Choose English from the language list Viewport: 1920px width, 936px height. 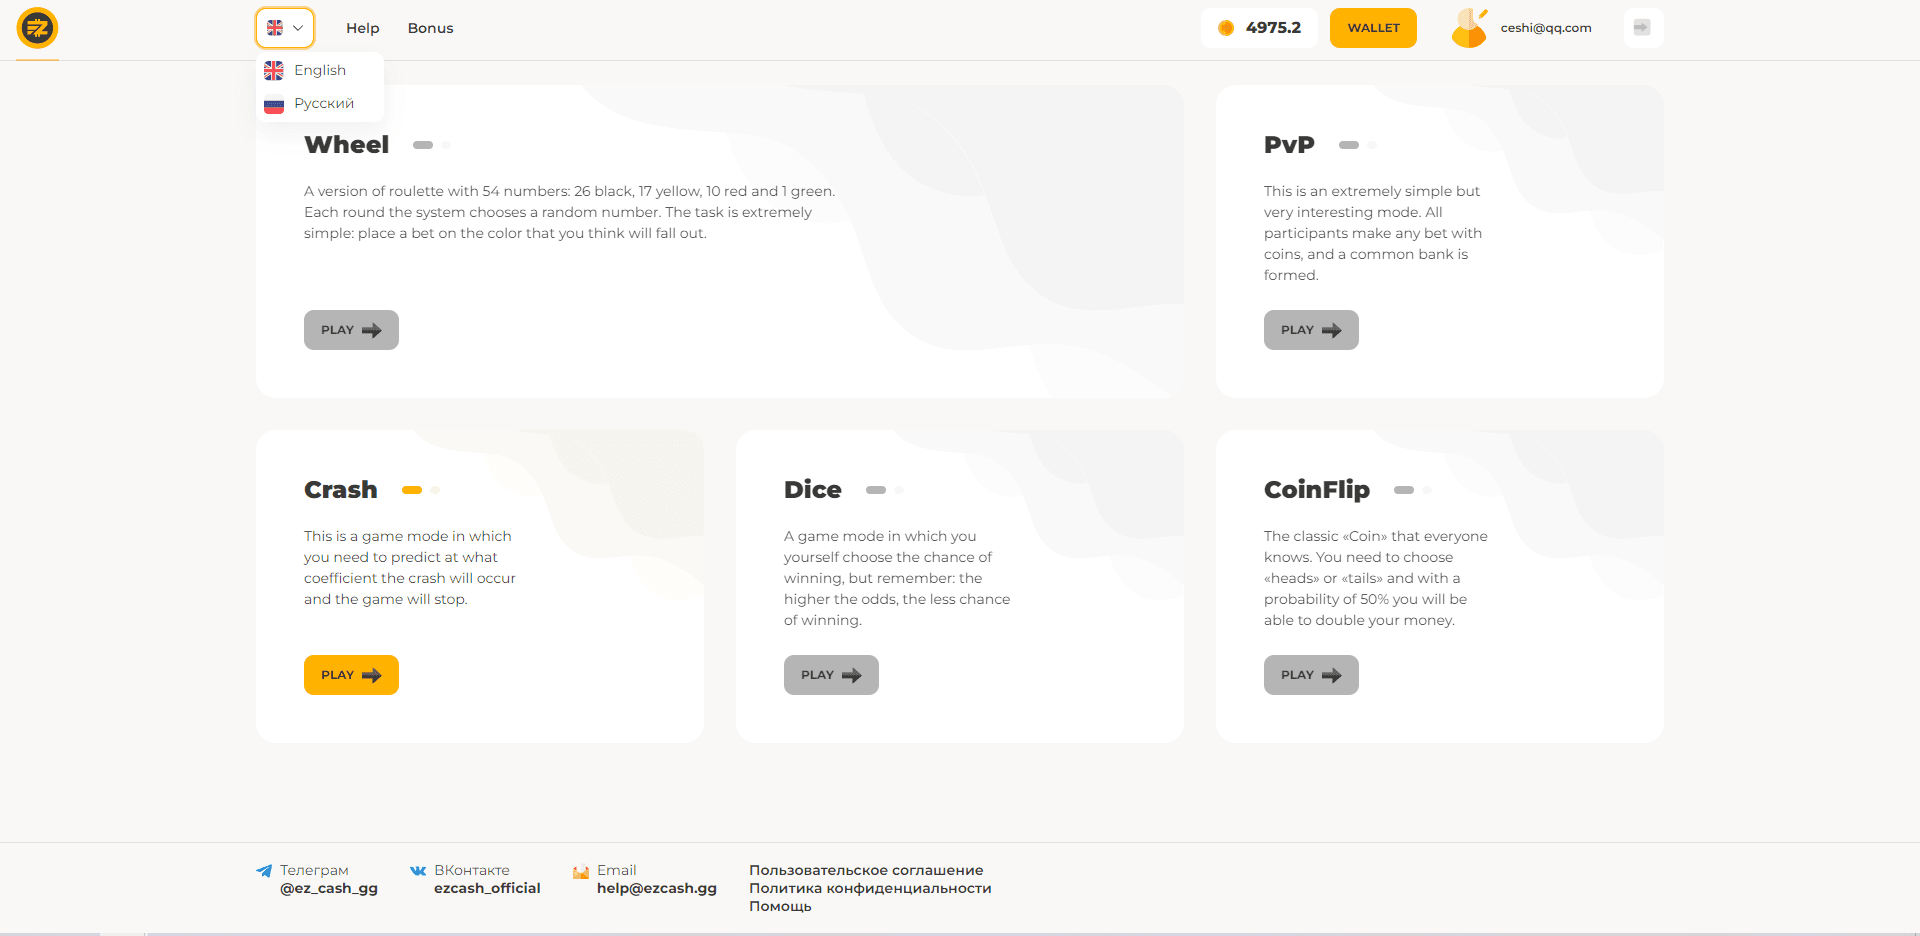click(319, 70)
